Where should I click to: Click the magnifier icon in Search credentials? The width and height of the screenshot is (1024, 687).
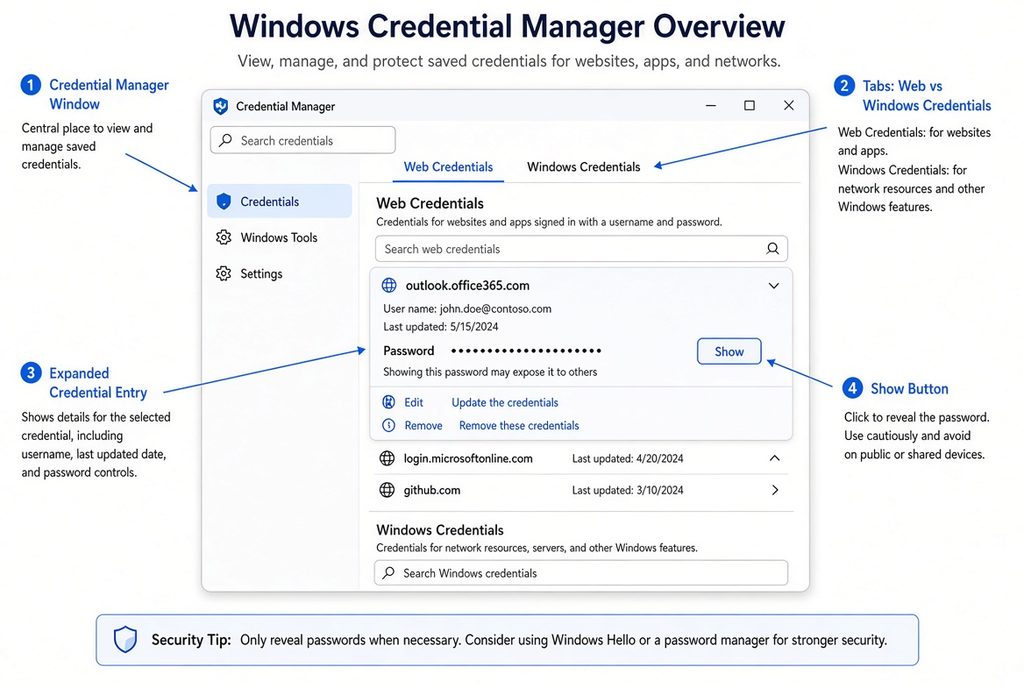(226, 140)
